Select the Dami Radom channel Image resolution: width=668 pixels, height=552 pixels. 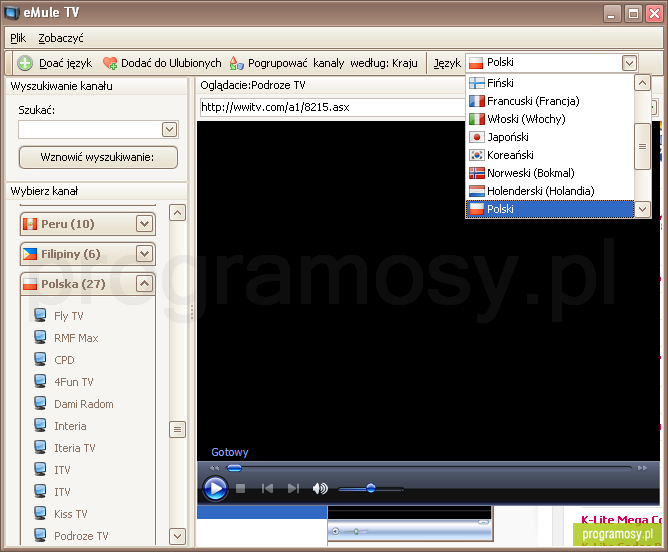84,404
